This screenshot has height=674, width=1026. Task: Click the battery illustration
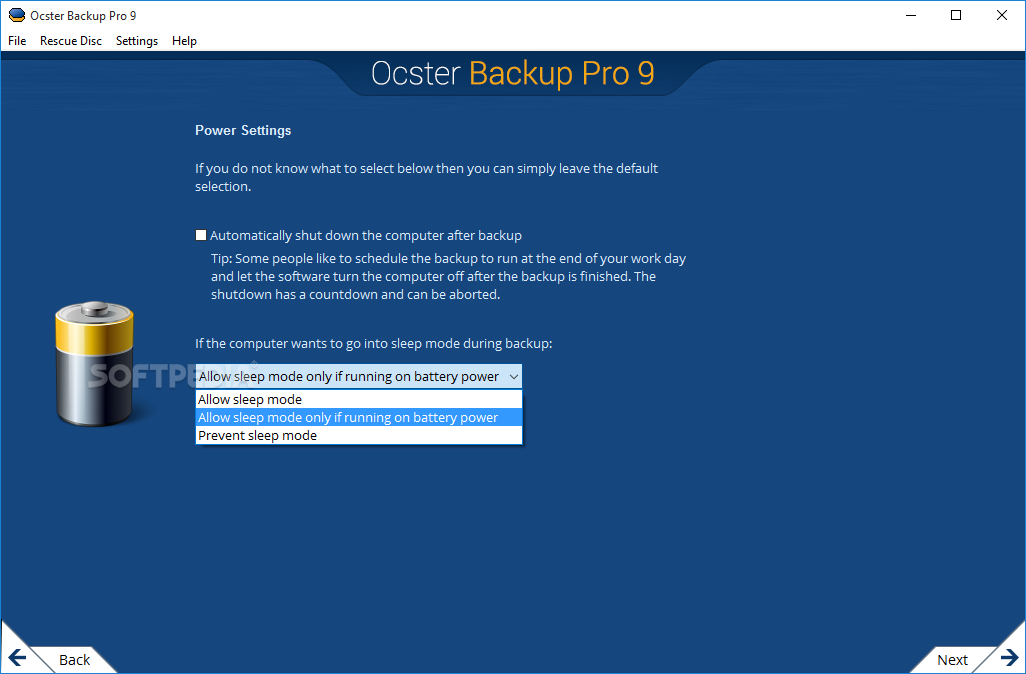(x=95, y=364)
